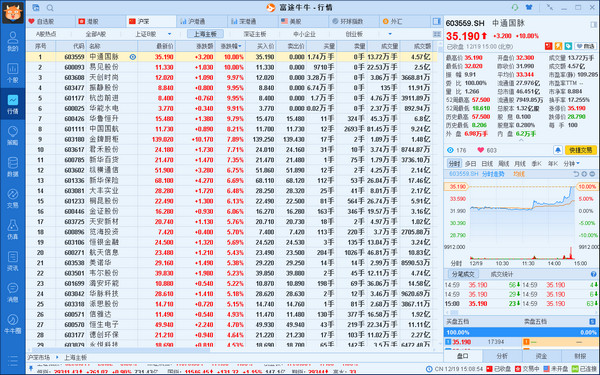The image size is (600, 375).
Task: Click the buy/sell ratio bar showing 100.00%
Action: 521,332
